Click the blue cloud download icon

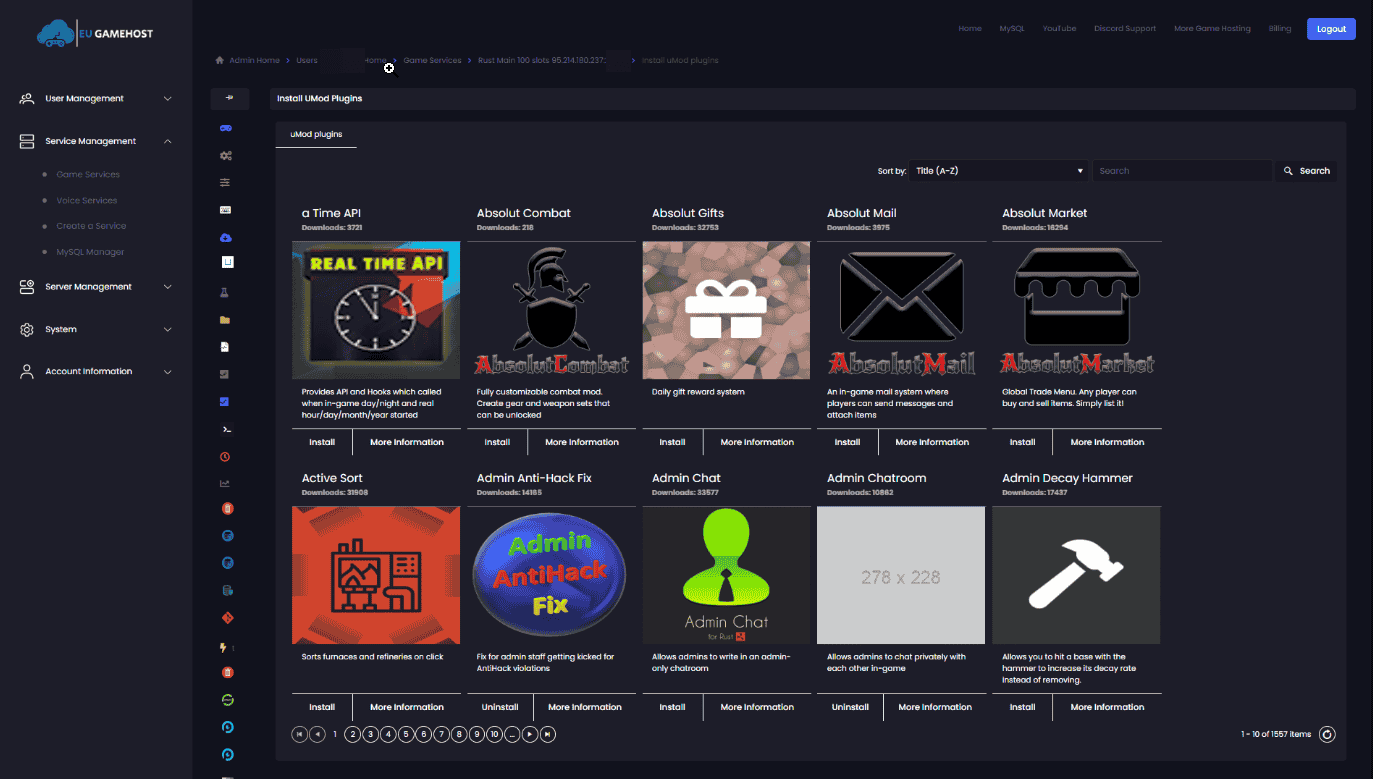tap(226, 238)
